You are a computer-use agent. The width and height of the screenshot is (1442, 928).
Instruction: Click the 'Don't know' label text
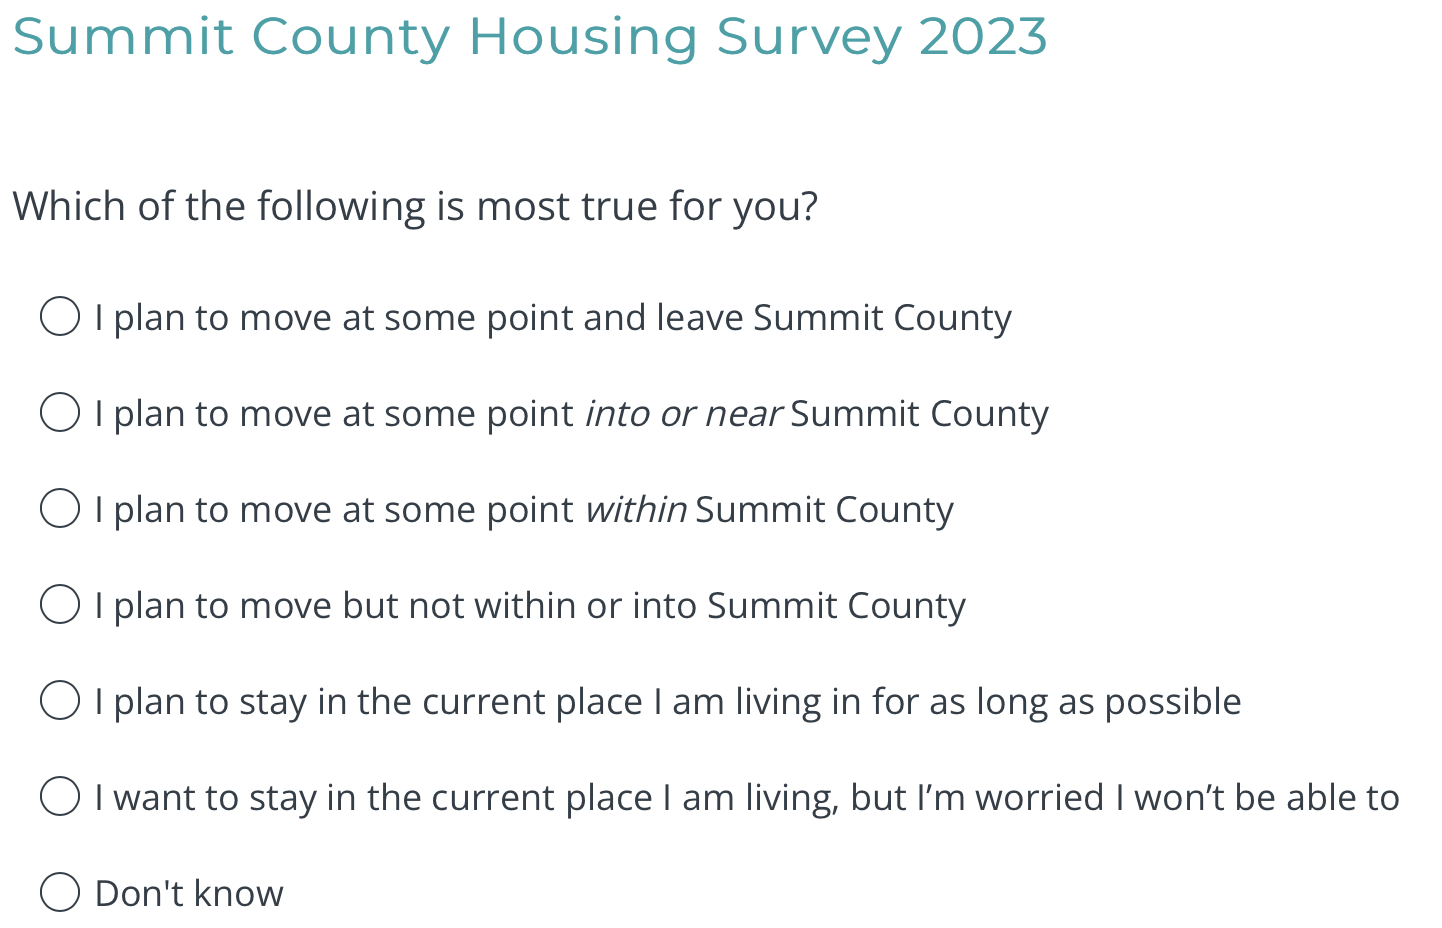point(189,894)
